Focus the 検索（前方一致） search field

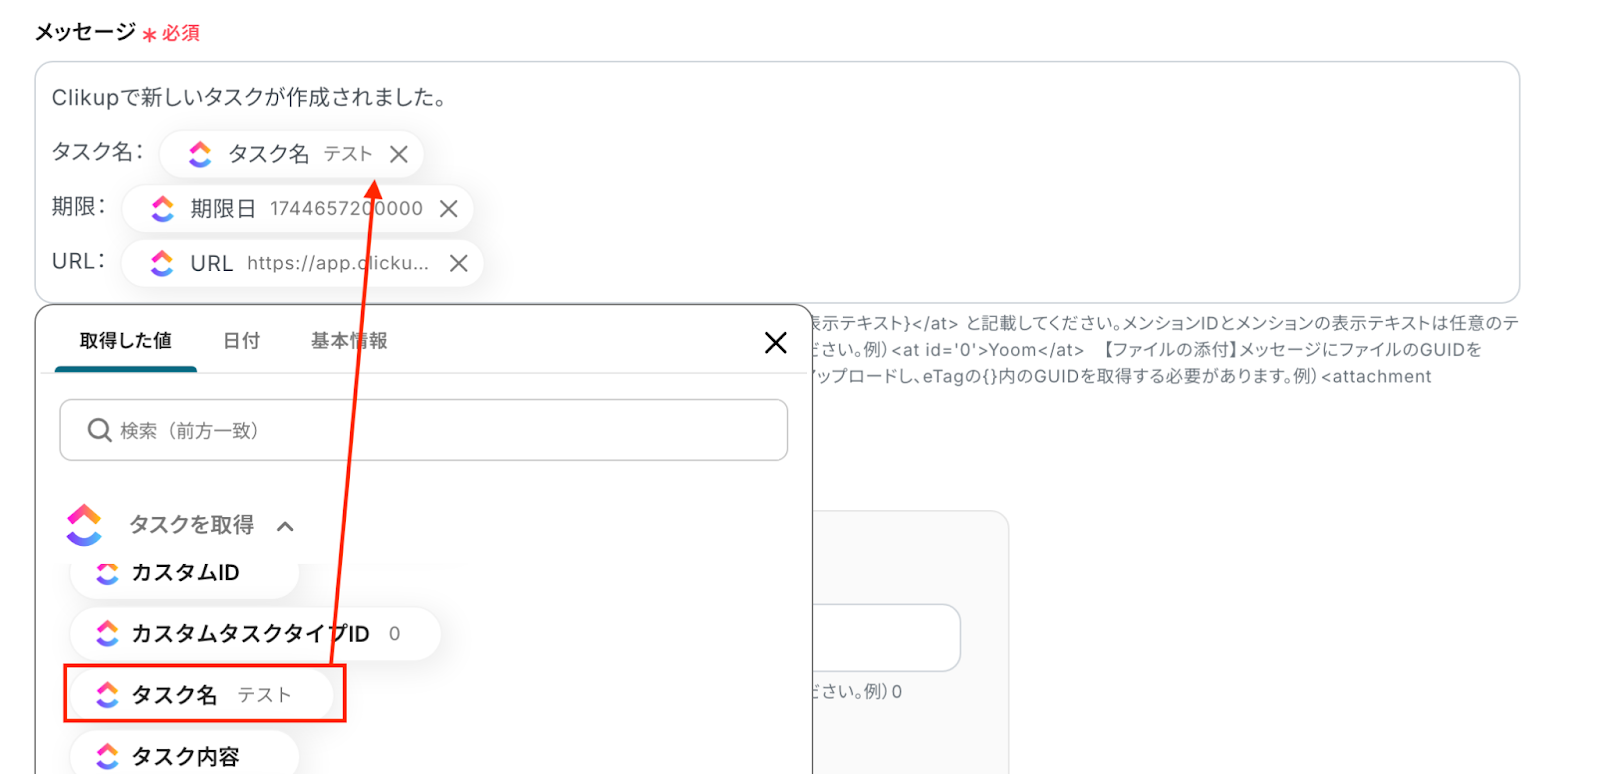coord(424,430)
